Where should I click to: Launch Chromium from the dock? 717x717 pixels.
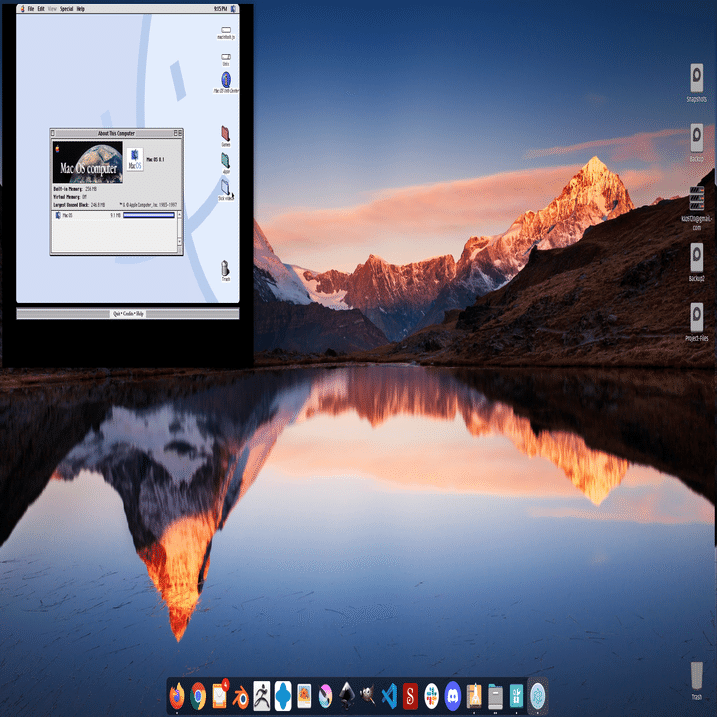[x=198, y=696]
